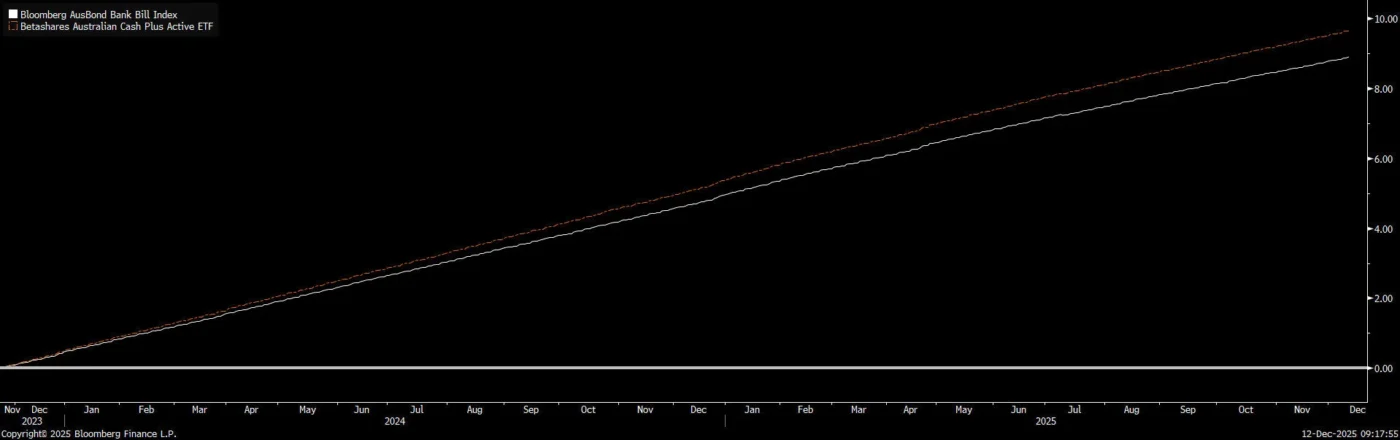
Task: Click the 10.00 y-axis tick label
Action: point(1383,19)
